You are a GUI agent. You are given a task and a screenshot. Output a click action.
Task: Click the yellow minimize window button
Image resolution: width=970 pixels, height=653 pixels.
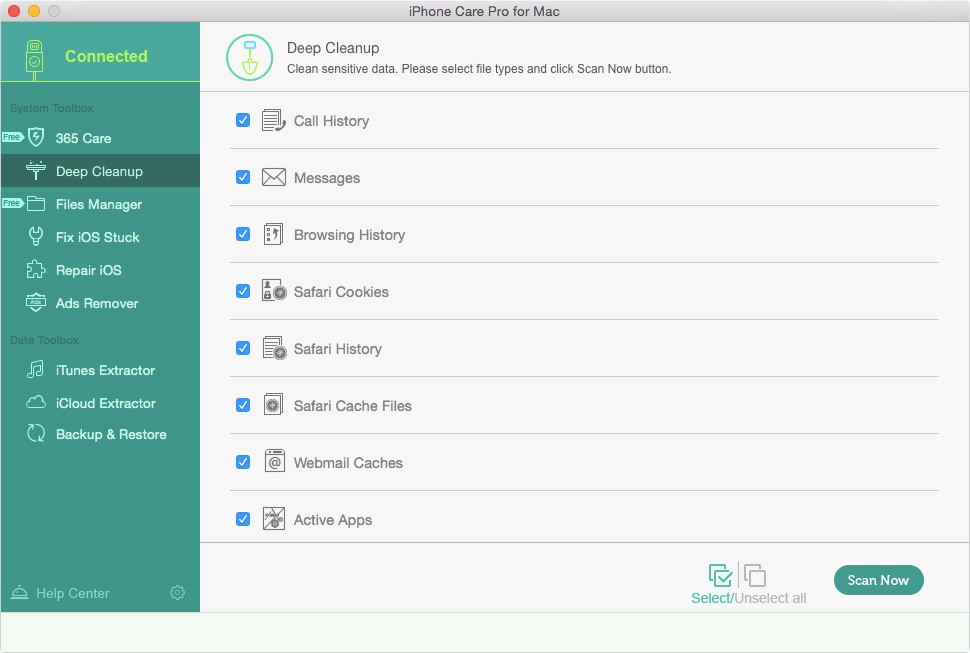(34, 11)
